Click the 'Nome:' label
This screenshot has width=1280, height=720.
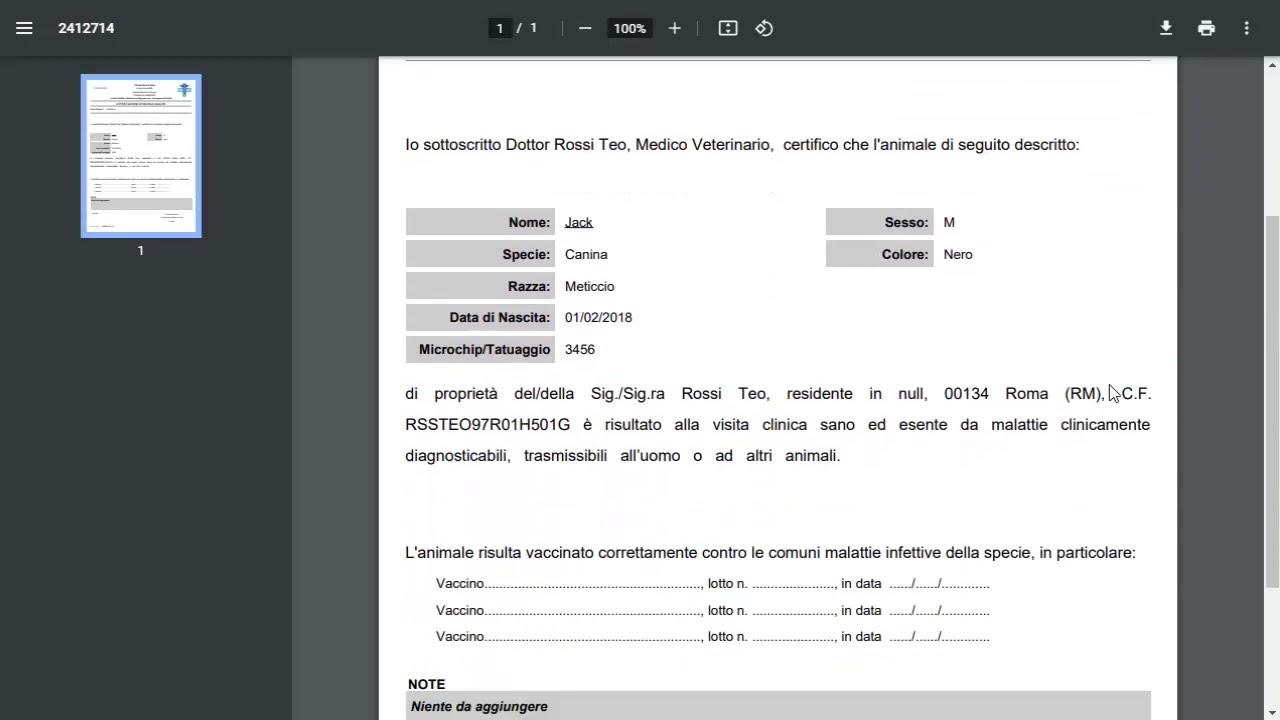[480, 222]
